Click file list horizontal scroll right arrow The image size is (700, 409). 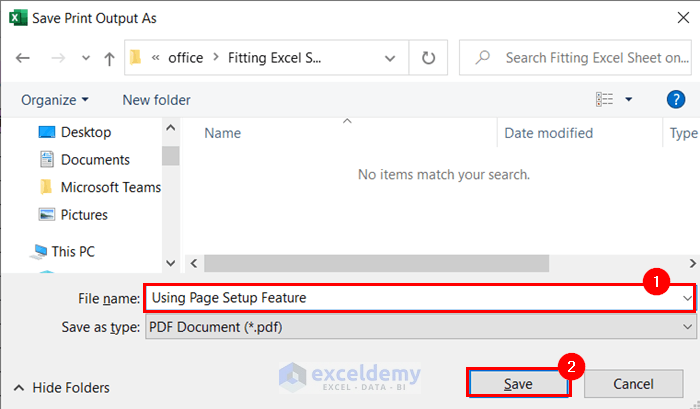click(x=692, y=263)
